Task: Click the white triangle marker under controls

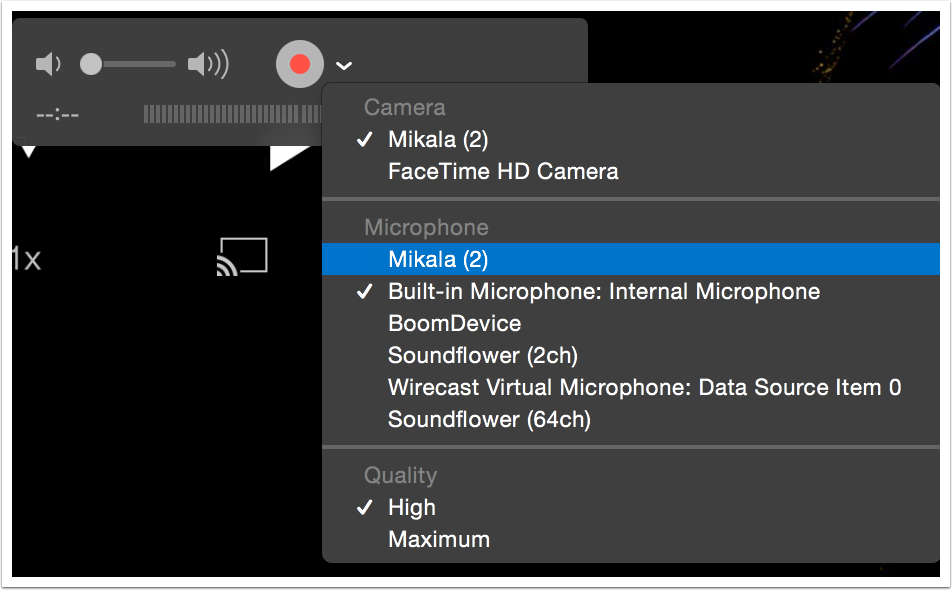Action: coord(289,158)
